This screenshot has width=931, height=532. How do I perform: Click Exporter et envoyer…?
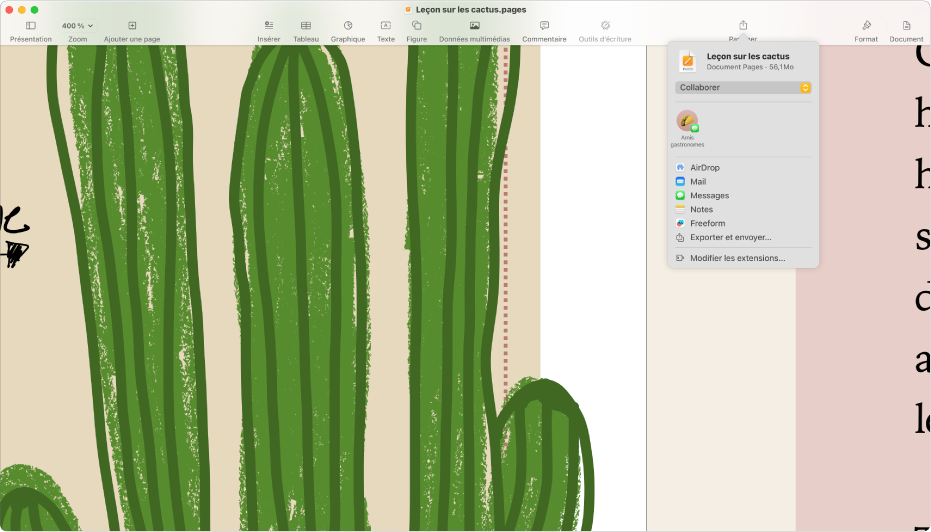[730, 238]
